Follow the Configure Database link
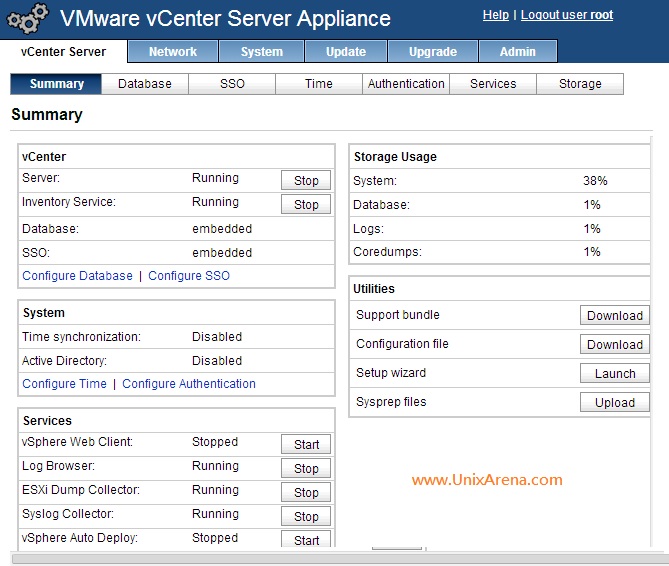669x566 pixels. (77, 276)
